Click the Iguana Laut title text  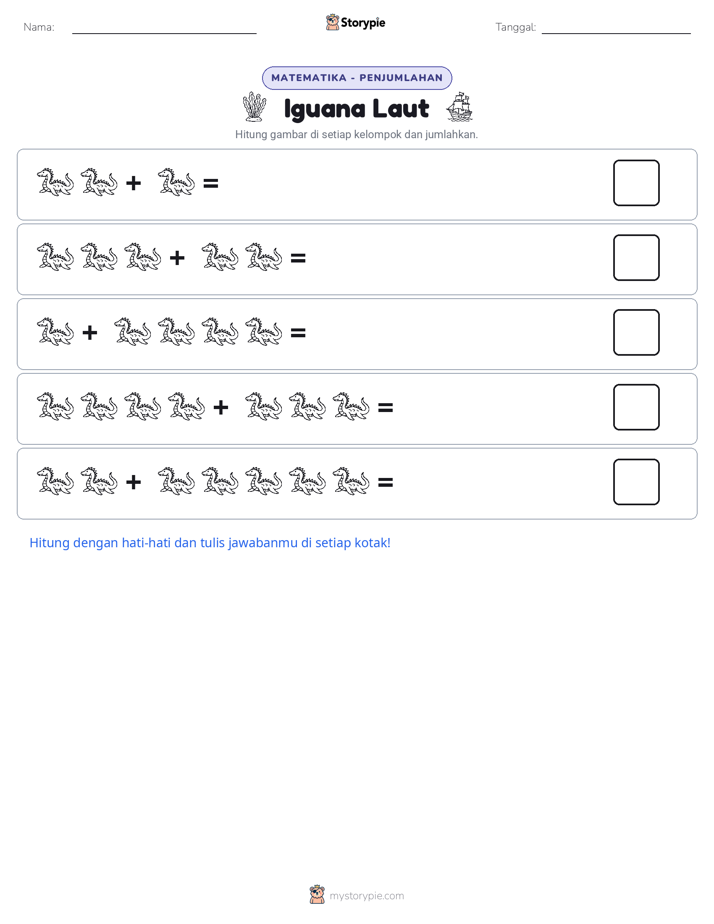(357, 108)
